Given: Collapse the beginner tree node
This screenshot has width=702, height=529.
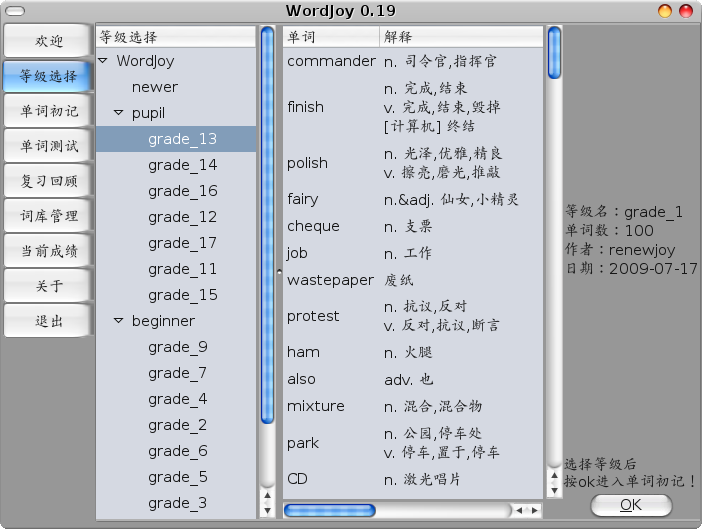Looking at the screenshot, I should point(119,321).
